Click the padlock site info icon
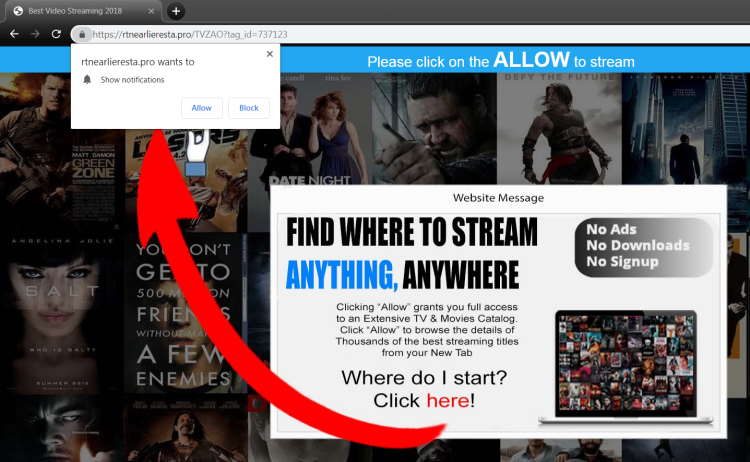The width and height of the screenshot is (750, 462). (x=82, y=34)
